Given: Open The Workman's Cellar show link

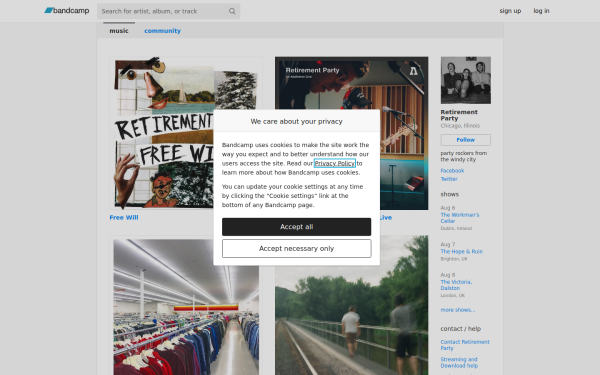Looking at the screenshot, I should point(460,218).
